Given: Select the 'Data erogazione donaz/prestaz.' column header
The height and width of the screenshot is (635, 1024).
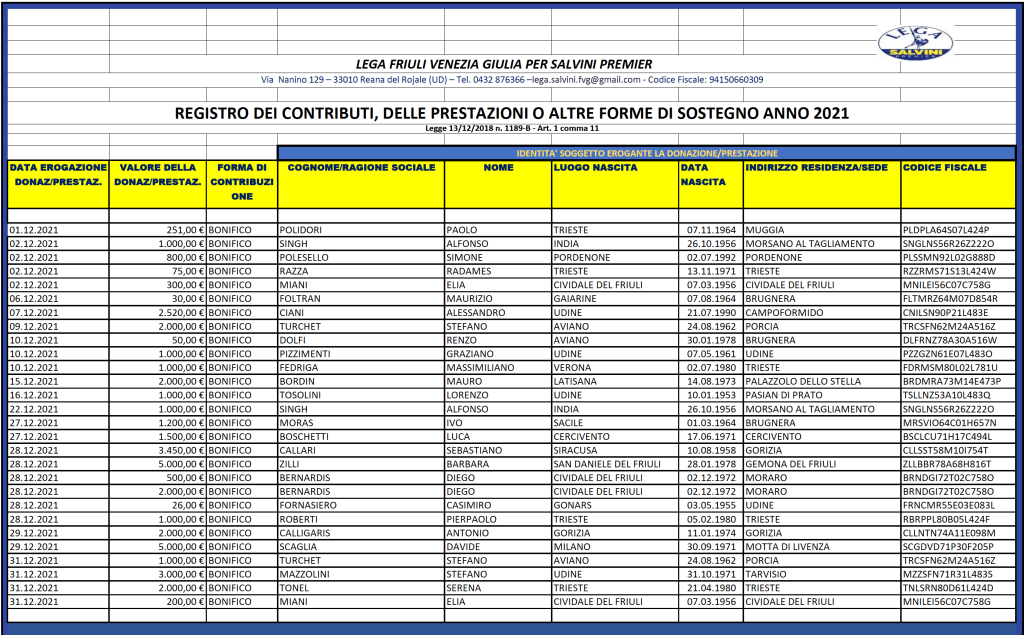Looking at the screenshot, I should pyautogui.click(x=57, y=175).
